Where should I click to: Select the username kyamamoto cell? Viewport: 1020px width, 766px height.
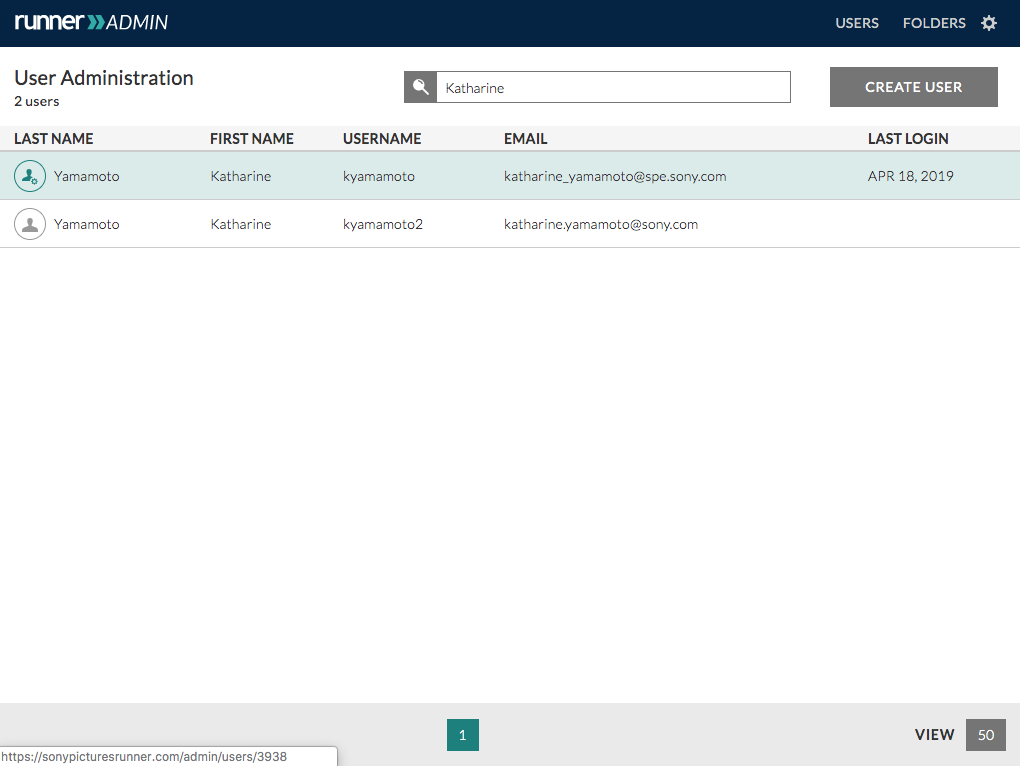379,176
